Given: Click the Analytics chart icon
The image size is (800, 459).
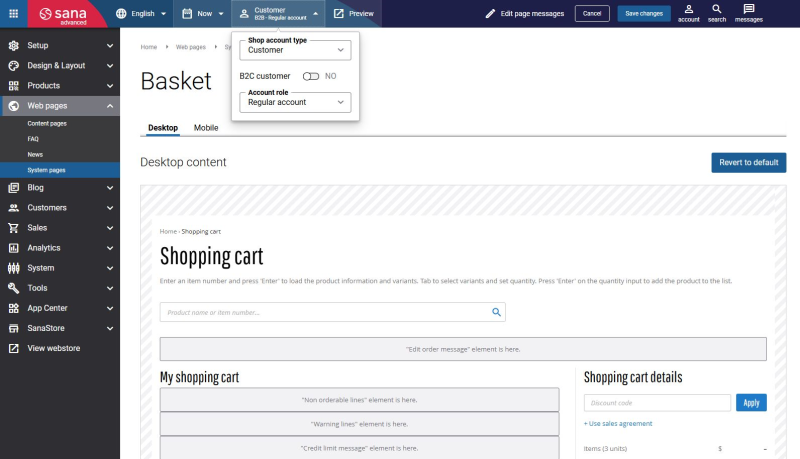Looking at the screenshot, I should coord(14,248).
